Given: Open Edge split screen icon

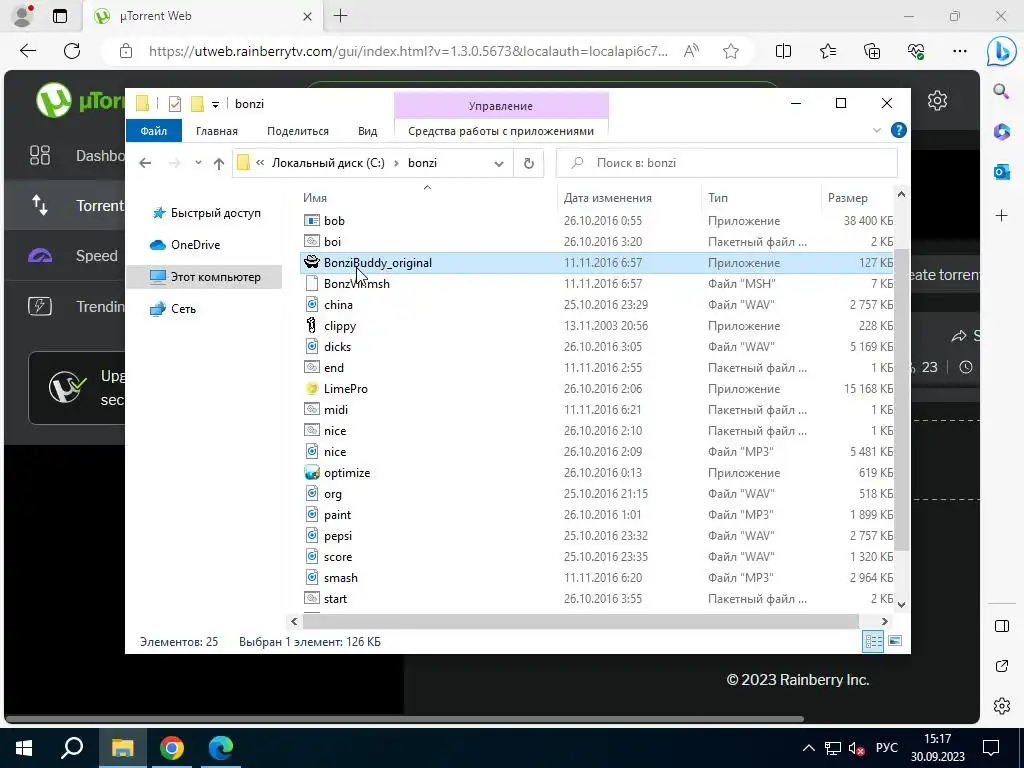Looking at the screenshot, I should (x=784, y=51).
